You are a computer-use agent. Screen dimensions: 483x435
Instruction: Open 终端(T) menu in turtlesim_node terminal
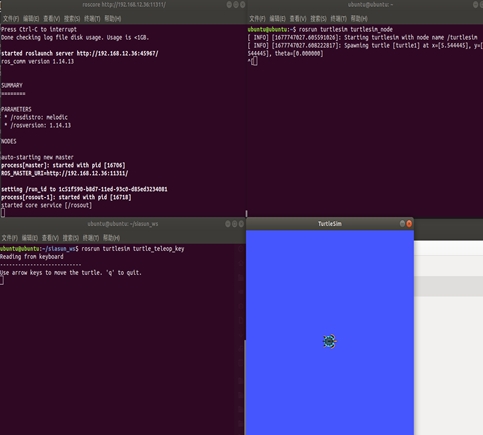point(338,19)
